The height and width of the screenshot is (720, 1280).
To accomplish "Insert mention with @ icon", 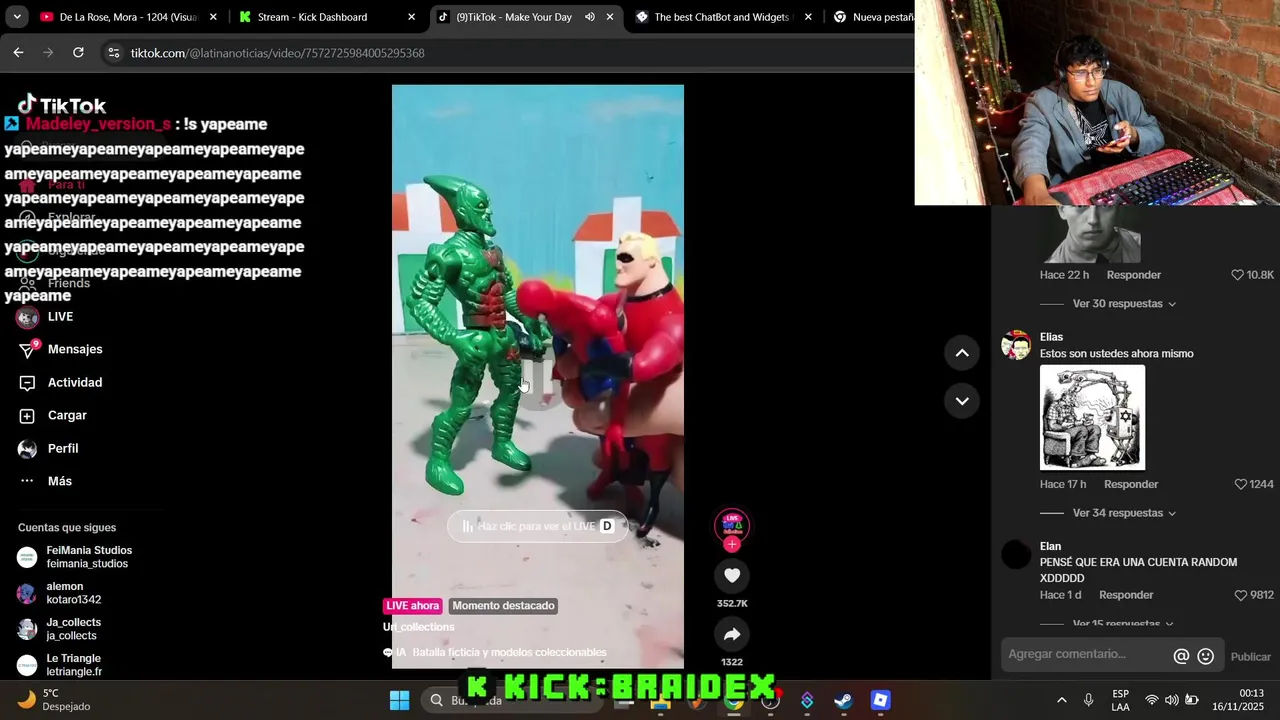I will (x=1181, y=656).
